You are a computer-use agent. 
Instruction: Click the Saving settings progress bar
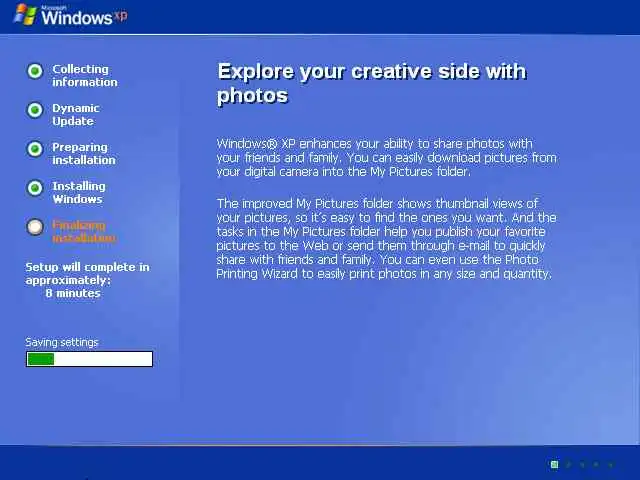coord(89,359)
